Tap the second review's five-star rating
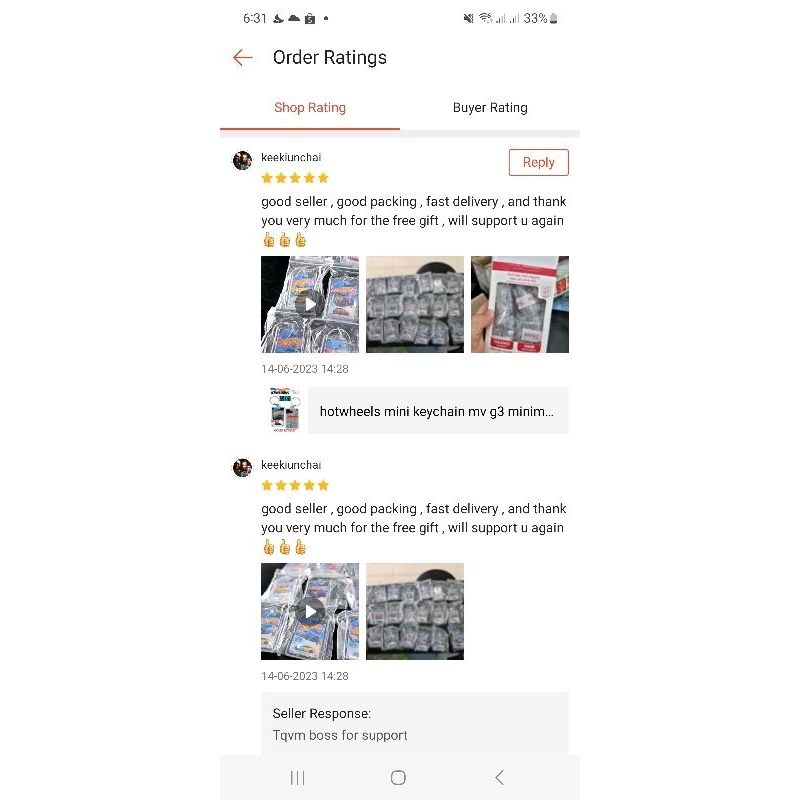The width and height of the screenshot is (800, 800). [x=295, y=485]
